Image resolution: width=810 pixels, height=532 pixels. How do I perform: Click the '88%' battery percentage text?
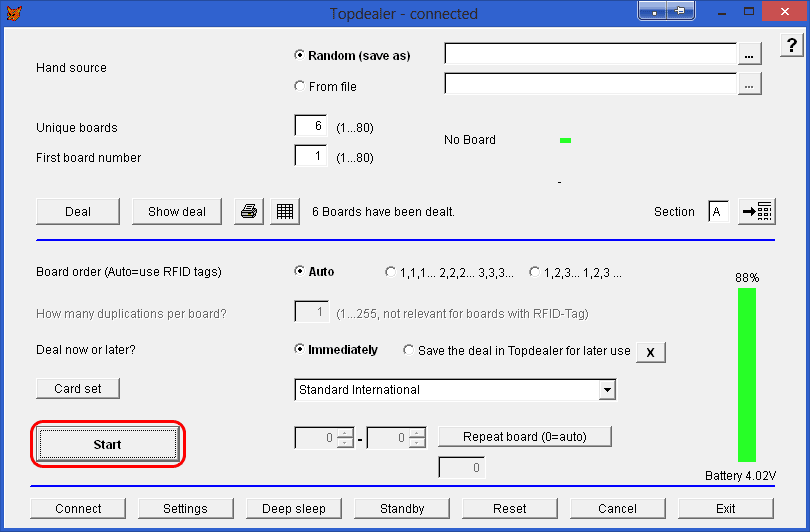tap(747, 278)
